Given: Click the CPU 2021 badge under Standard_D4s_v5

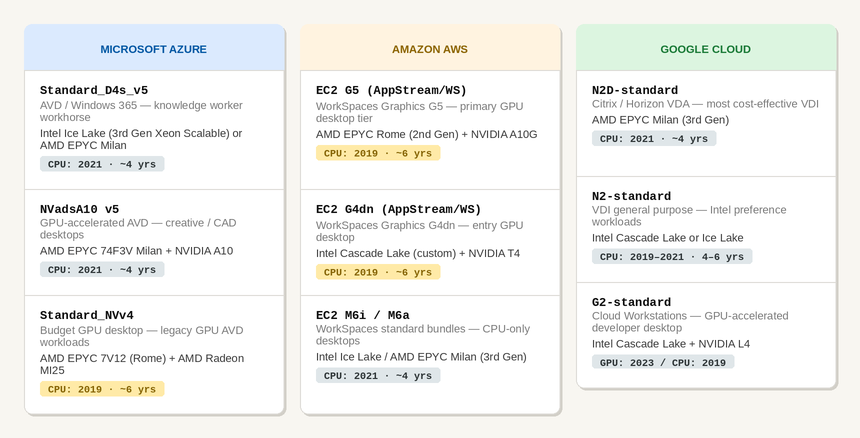Looking at the screenshot, I should click(102, 164).
